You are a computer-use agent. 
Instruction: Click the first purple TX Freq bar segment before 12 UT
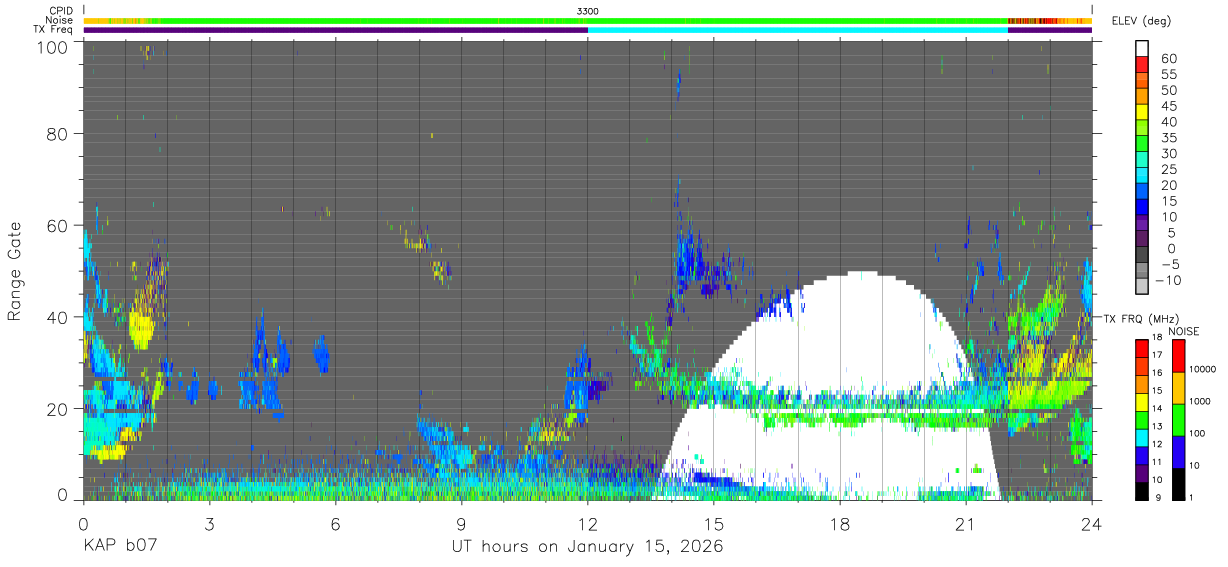pos(335,30)
